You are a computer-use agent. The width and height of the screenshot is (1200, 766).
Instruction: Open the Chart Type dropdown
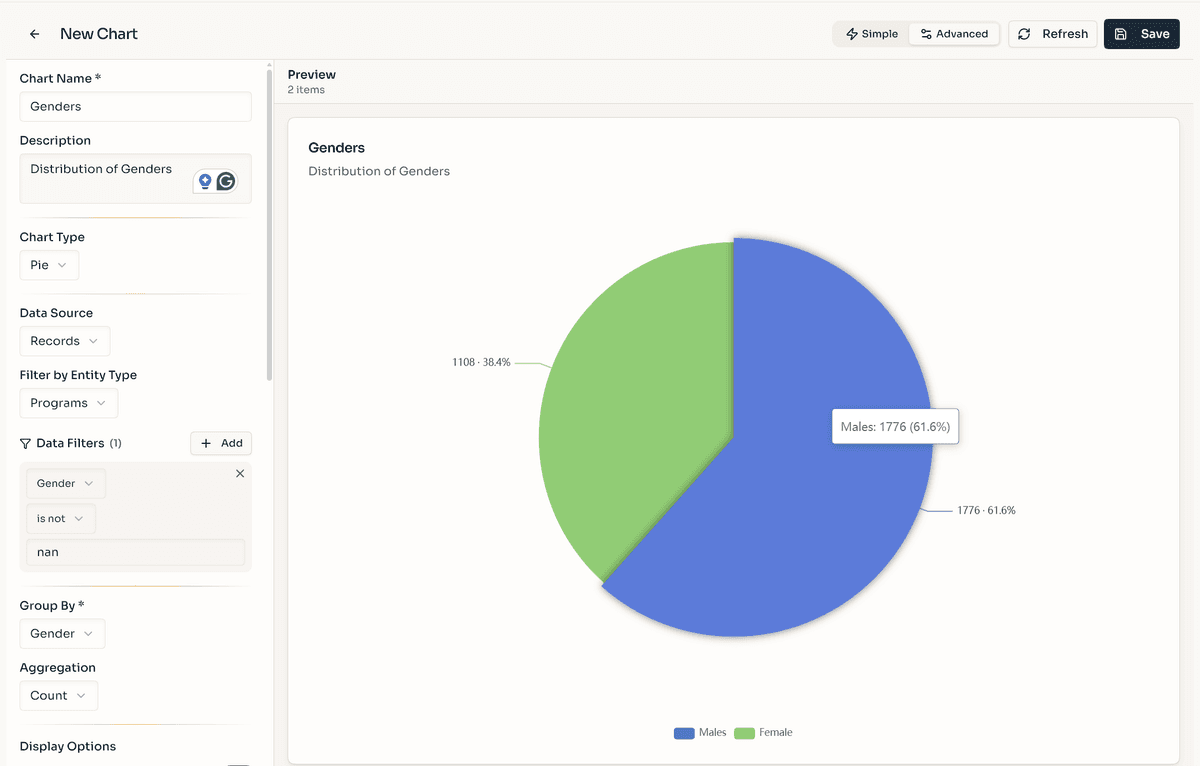[x=49, y=265]
